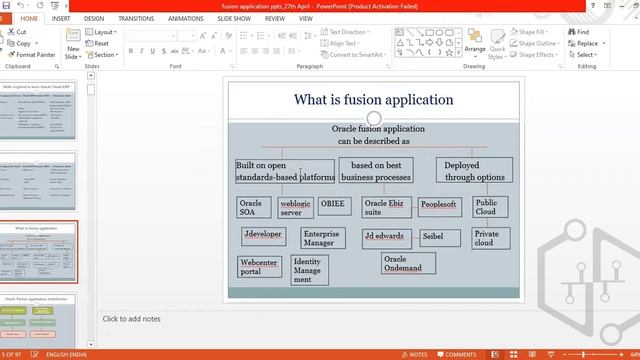Open the Layout dropdown
Image resolution: width=640 pixels, height=360 pixels.
(x=101, y=32)
